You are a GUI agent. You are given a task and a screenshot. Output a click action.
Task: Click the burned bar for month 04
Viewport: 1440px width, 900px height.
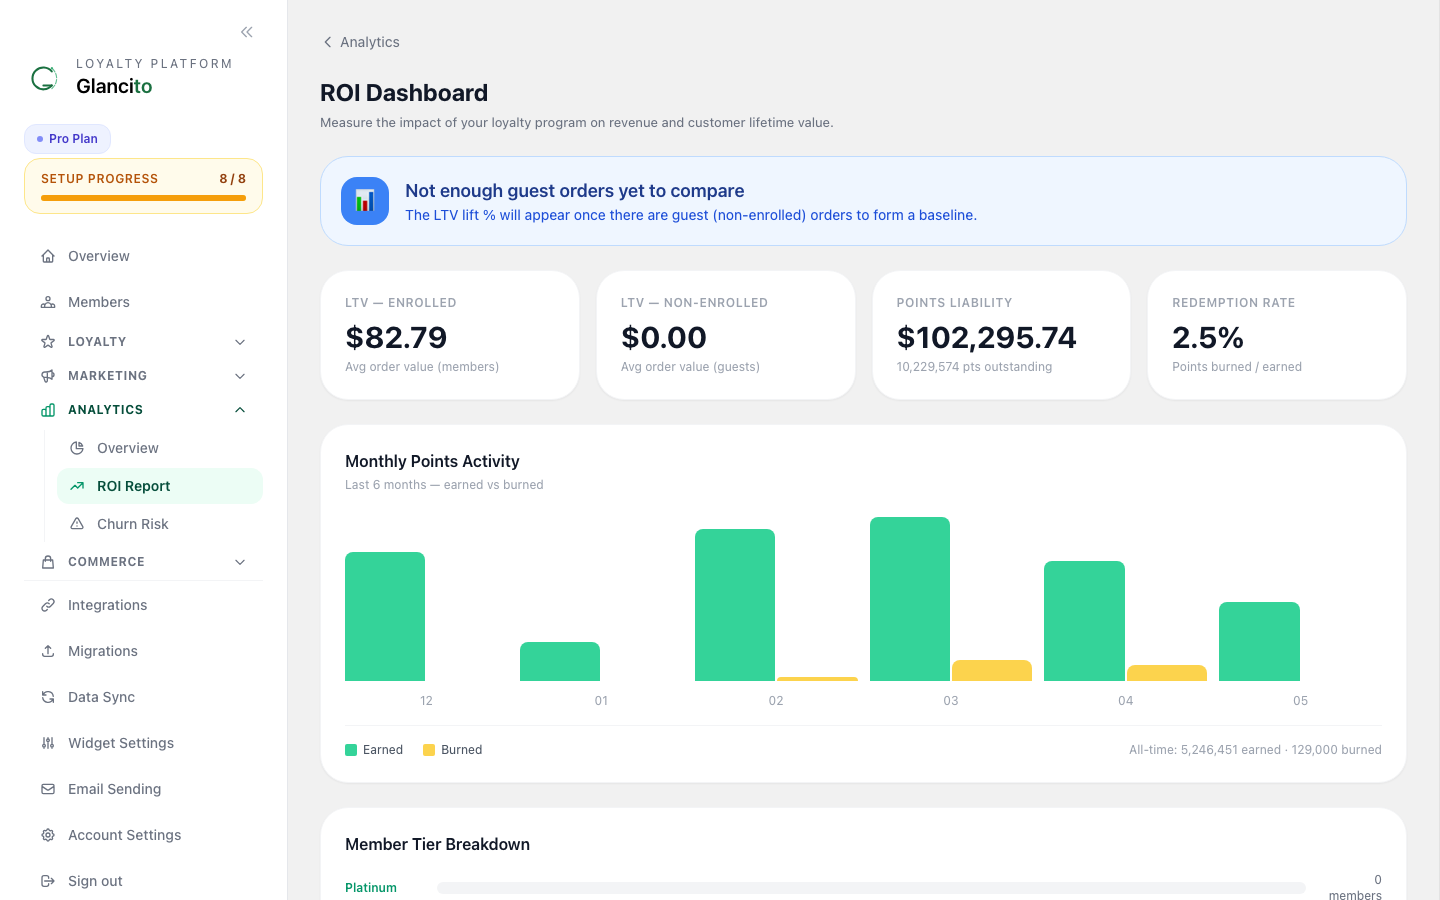pyautogui.click(x=1167, y=673)
